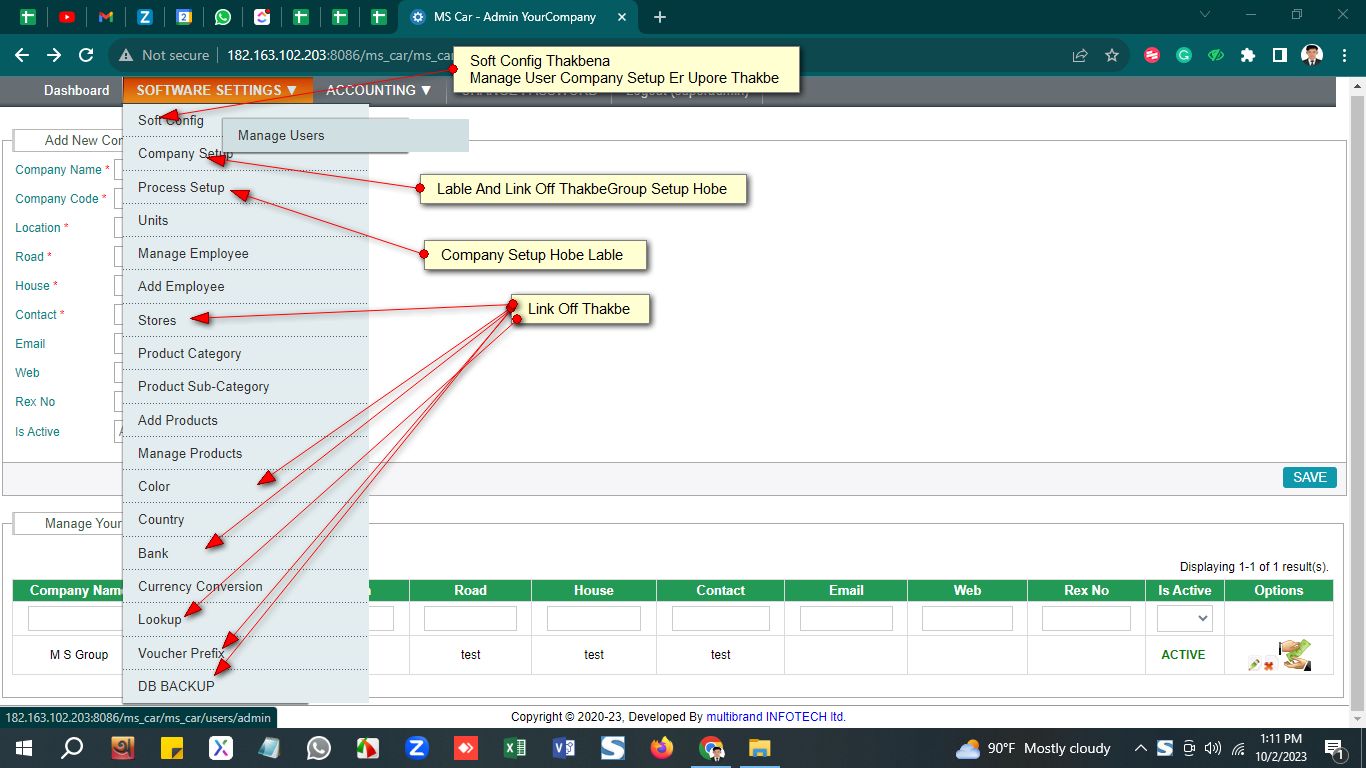Show hidden system tray icons chevron
Screen dimensions: 1366x768
(x=1140, y=748)
